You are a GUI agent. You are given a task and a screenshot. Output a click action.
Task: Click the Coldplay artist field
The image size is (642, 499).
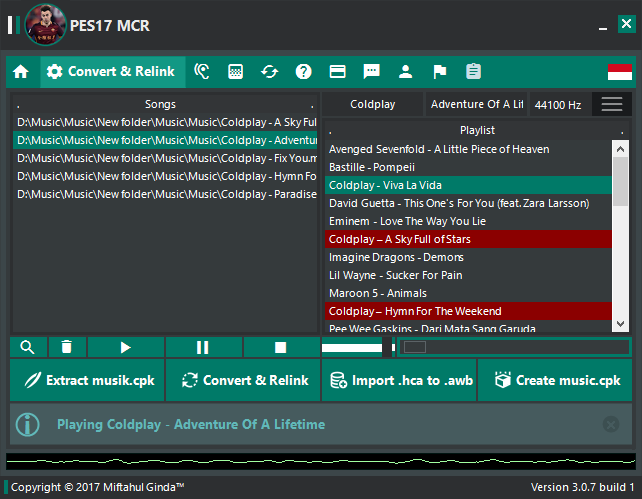point(373,104)
